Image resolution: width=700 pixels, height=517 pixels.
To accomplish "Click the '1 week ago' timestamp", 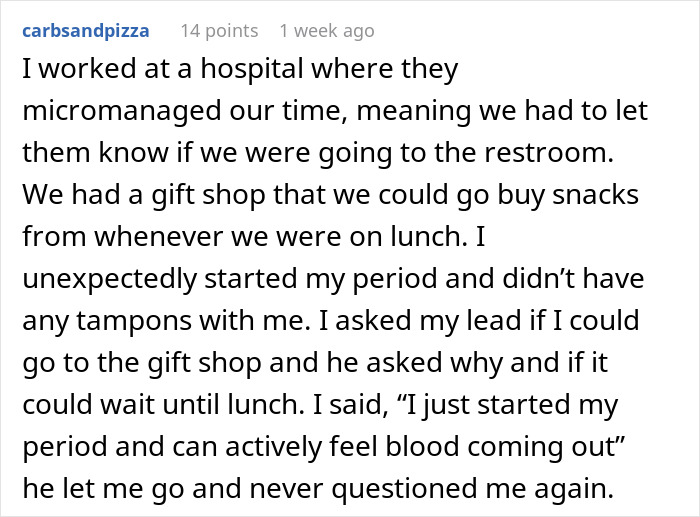I will click(326, 31).
